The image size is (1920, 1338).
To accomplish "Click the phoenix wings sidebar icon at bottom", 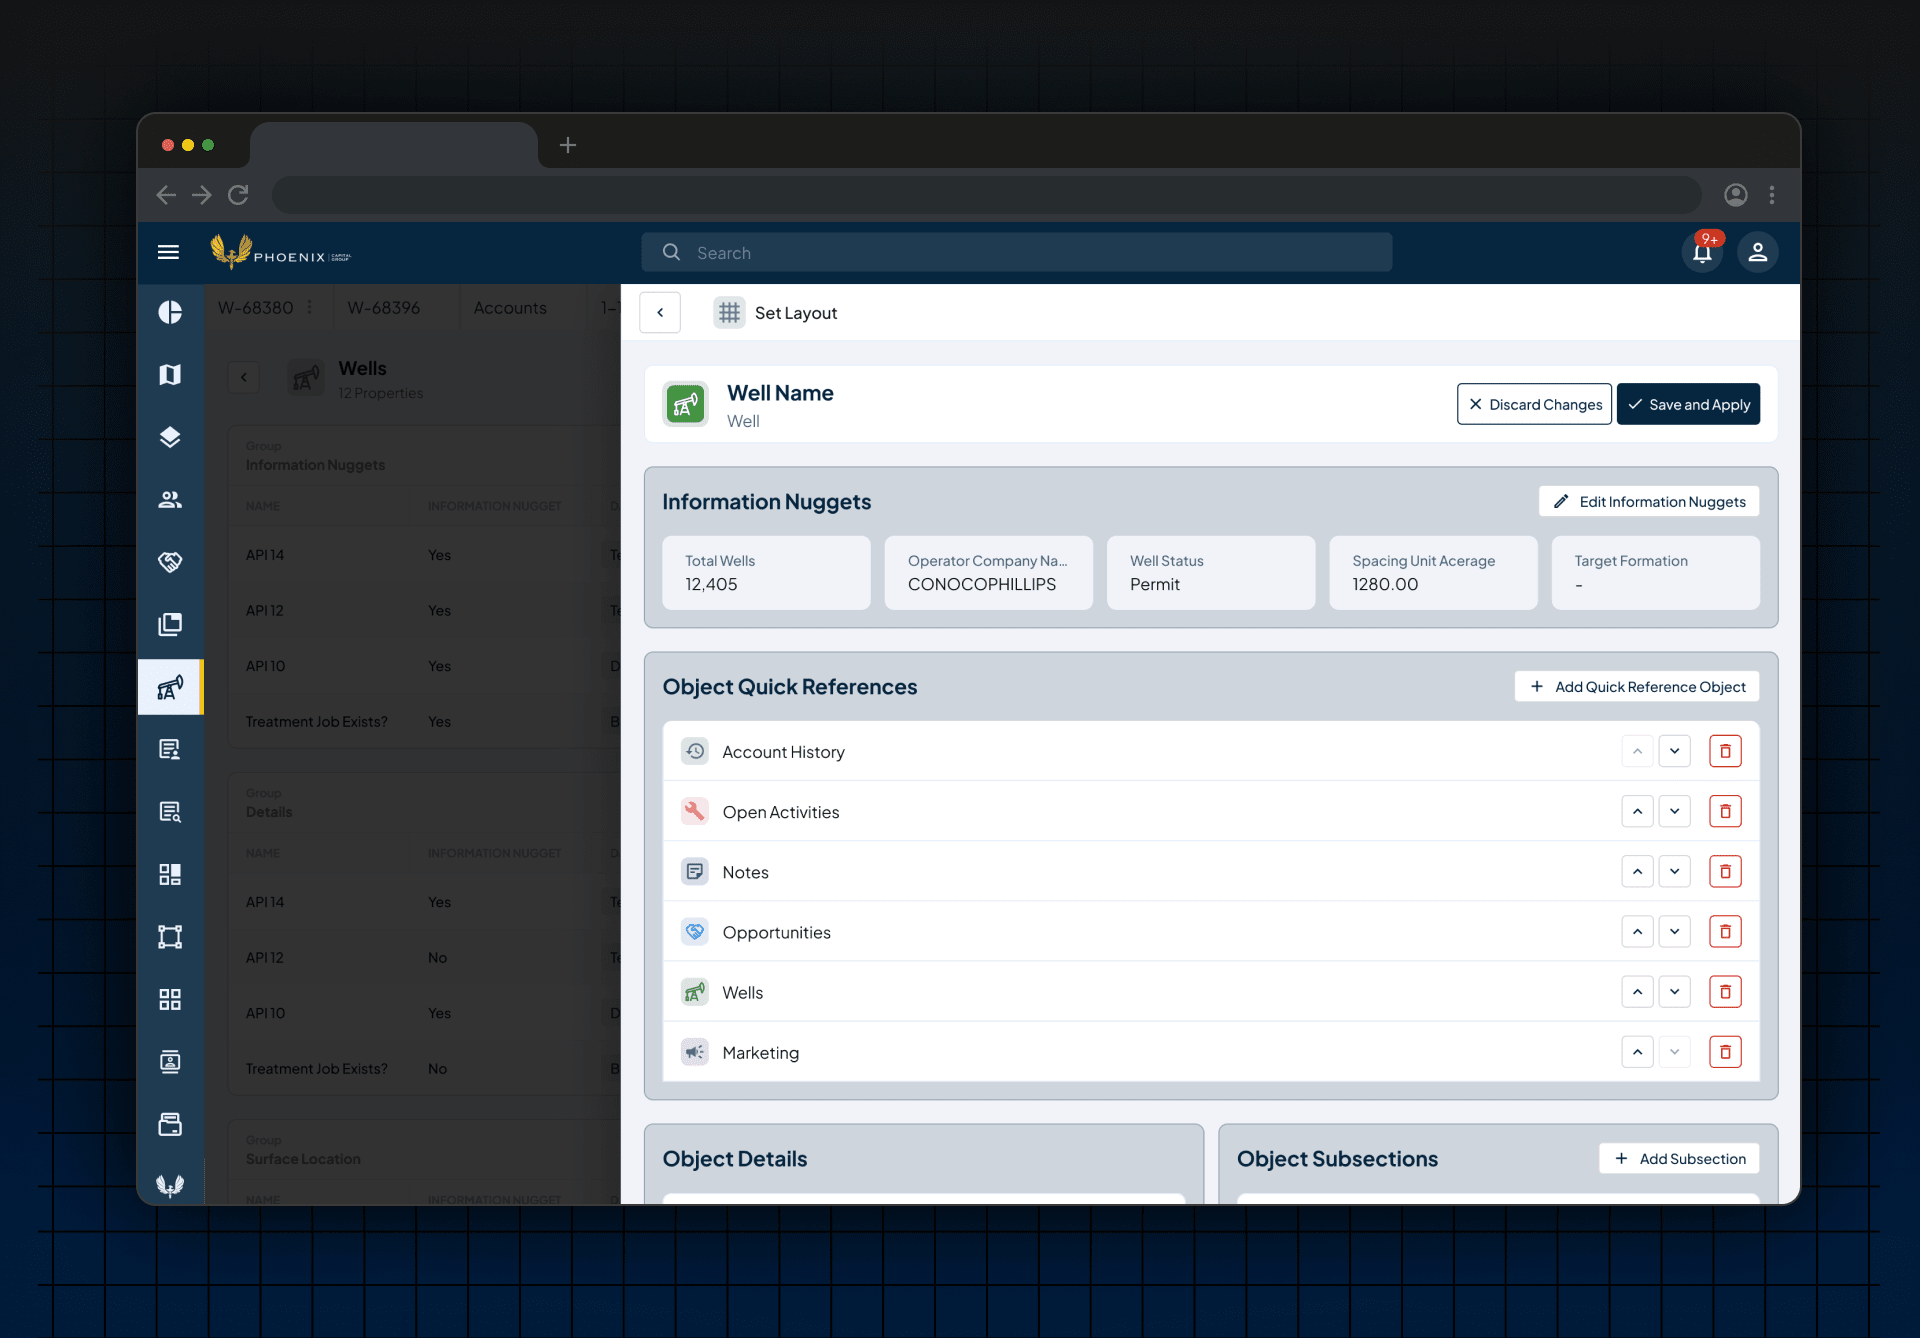I will 170,1186.
